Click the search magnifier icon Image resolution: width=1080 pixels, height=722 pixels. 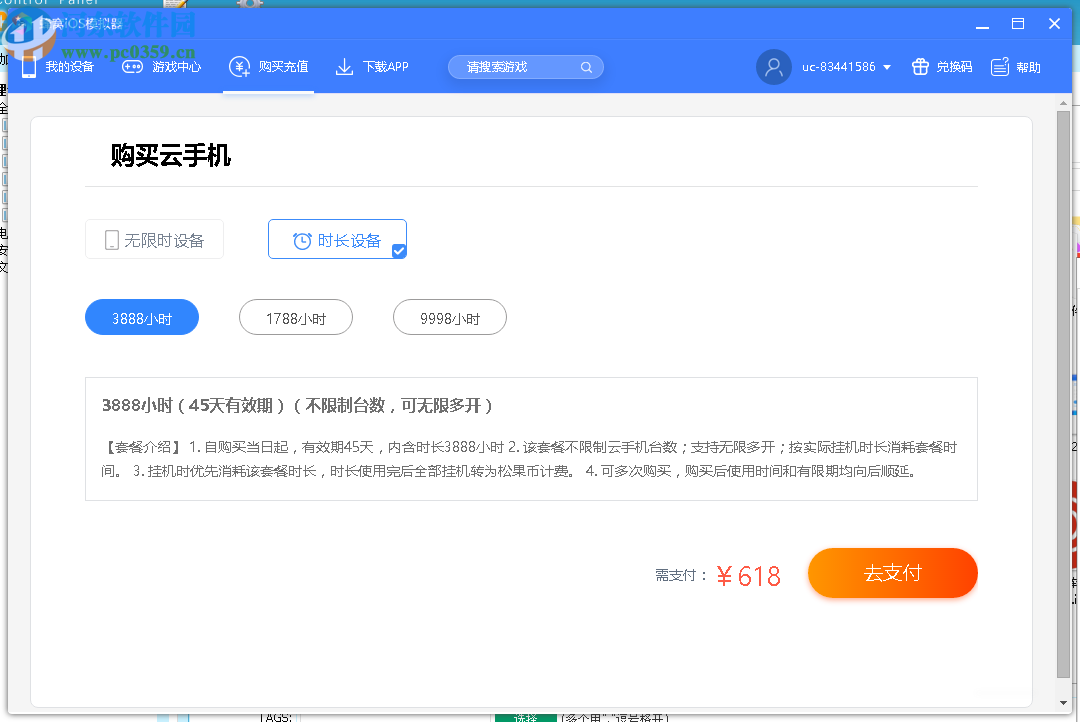point(586,66)
